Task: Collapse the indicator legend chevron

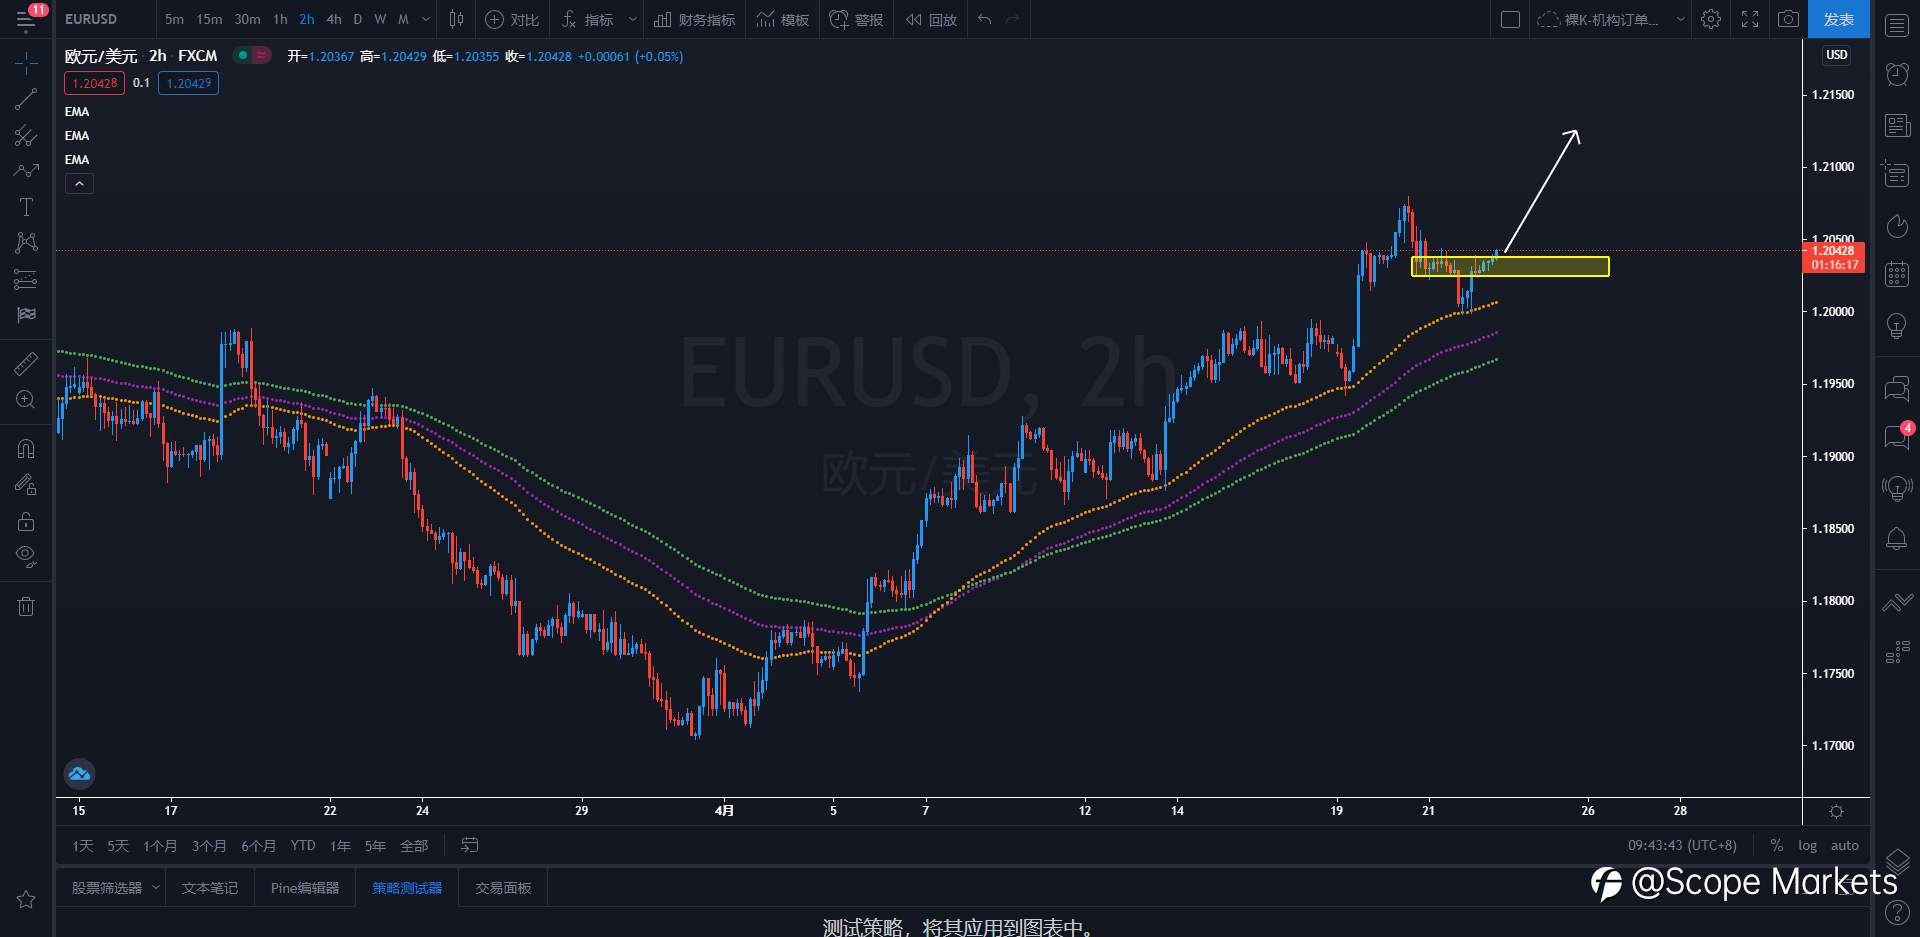Action: [79, 184]
